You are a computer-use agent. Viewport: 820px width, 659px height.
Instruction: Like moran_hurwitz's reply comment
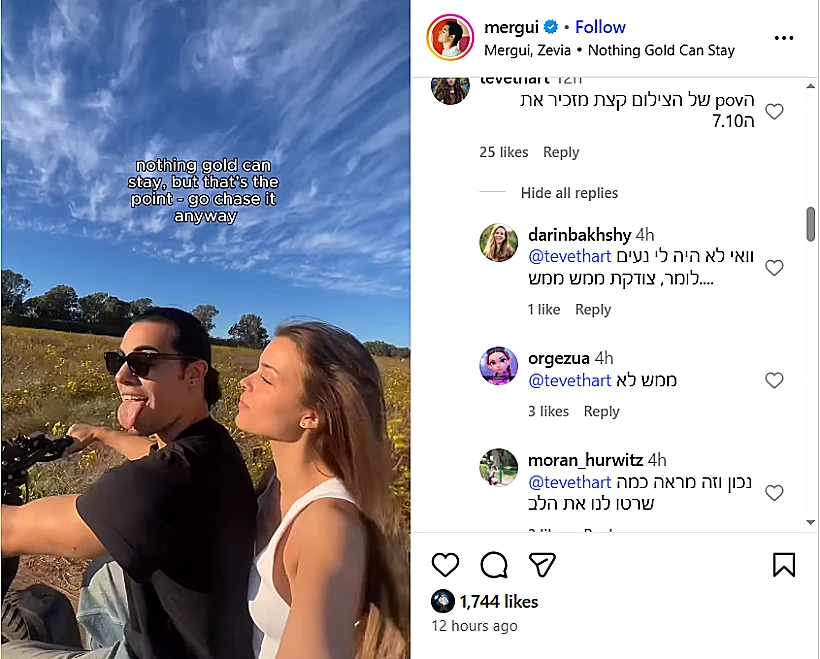tap(774, 493)
